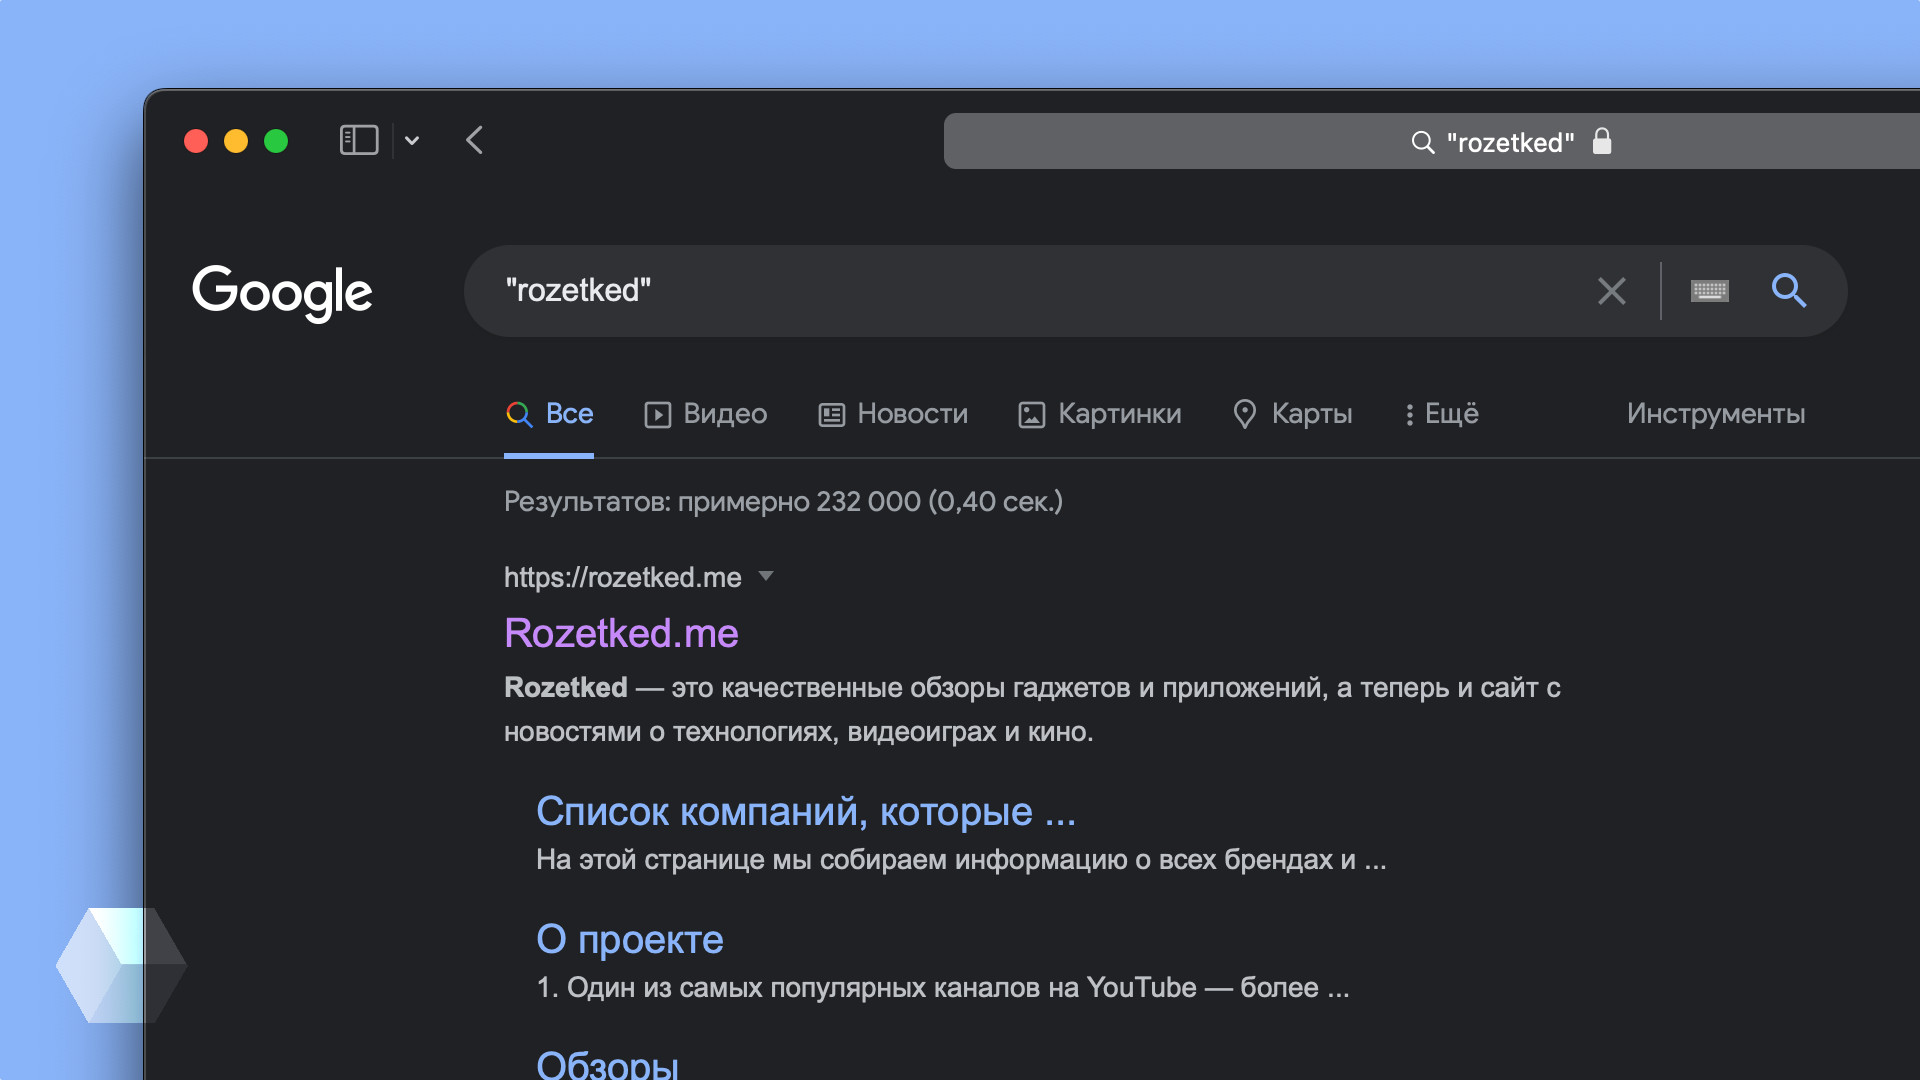This screenshot has height=1080, width=1920.
Task: Toggle the Safari sidebar icon
Action: 359,140
